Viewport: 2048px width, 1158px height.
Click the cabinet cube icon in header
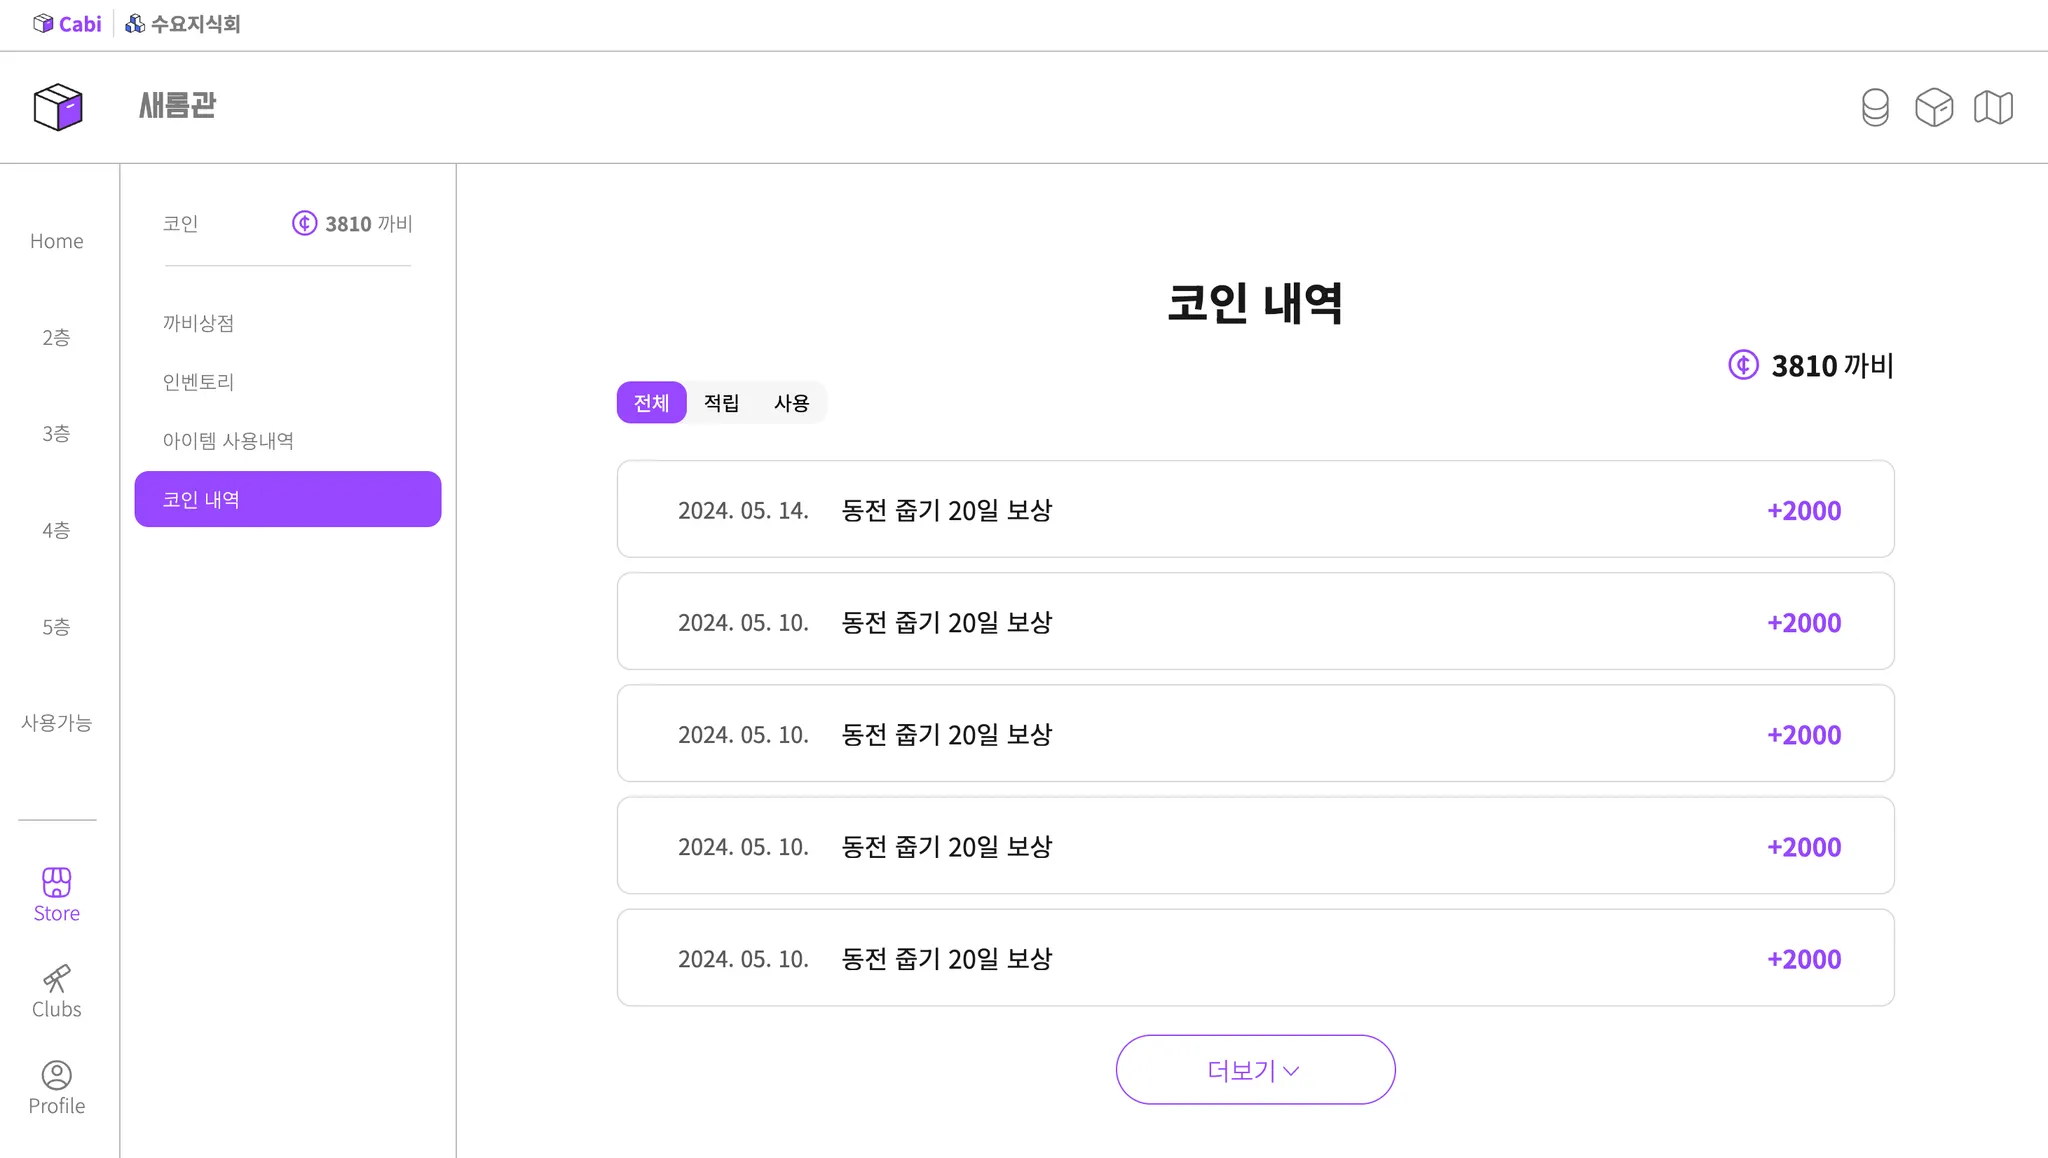click(1934, 107)
